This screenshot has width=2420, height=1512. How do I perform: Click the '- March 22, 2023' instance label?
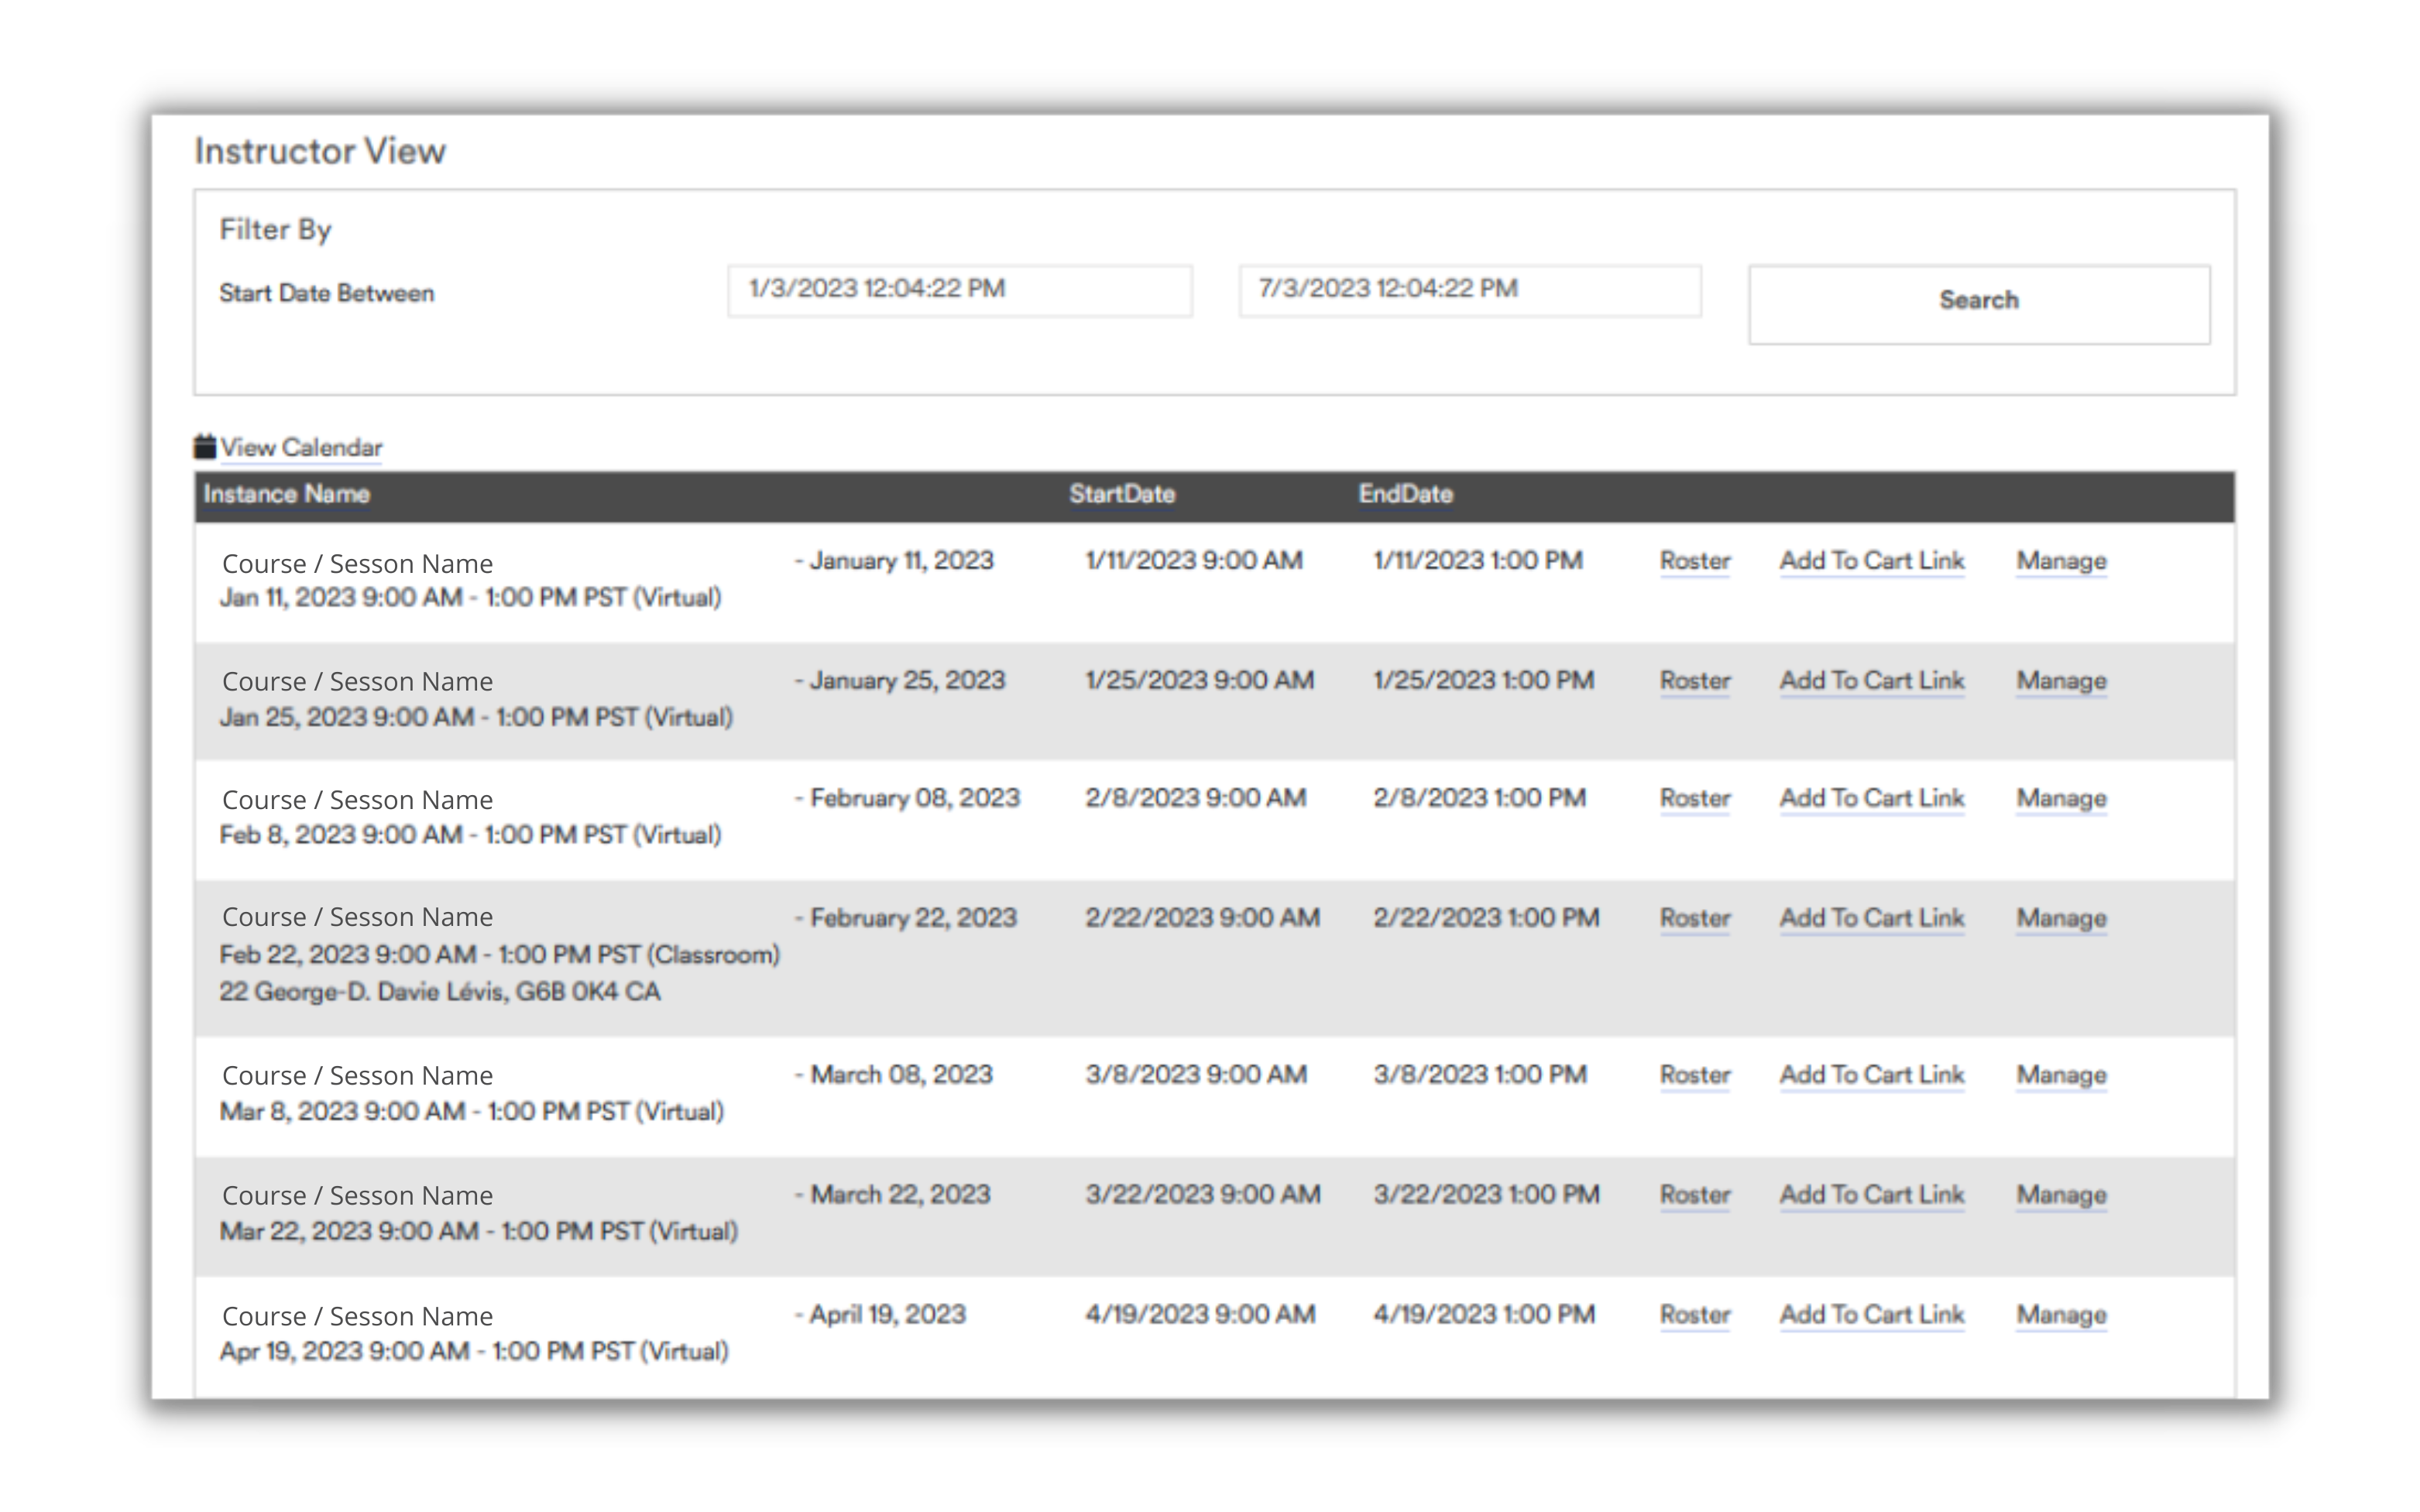point(892,1195)
